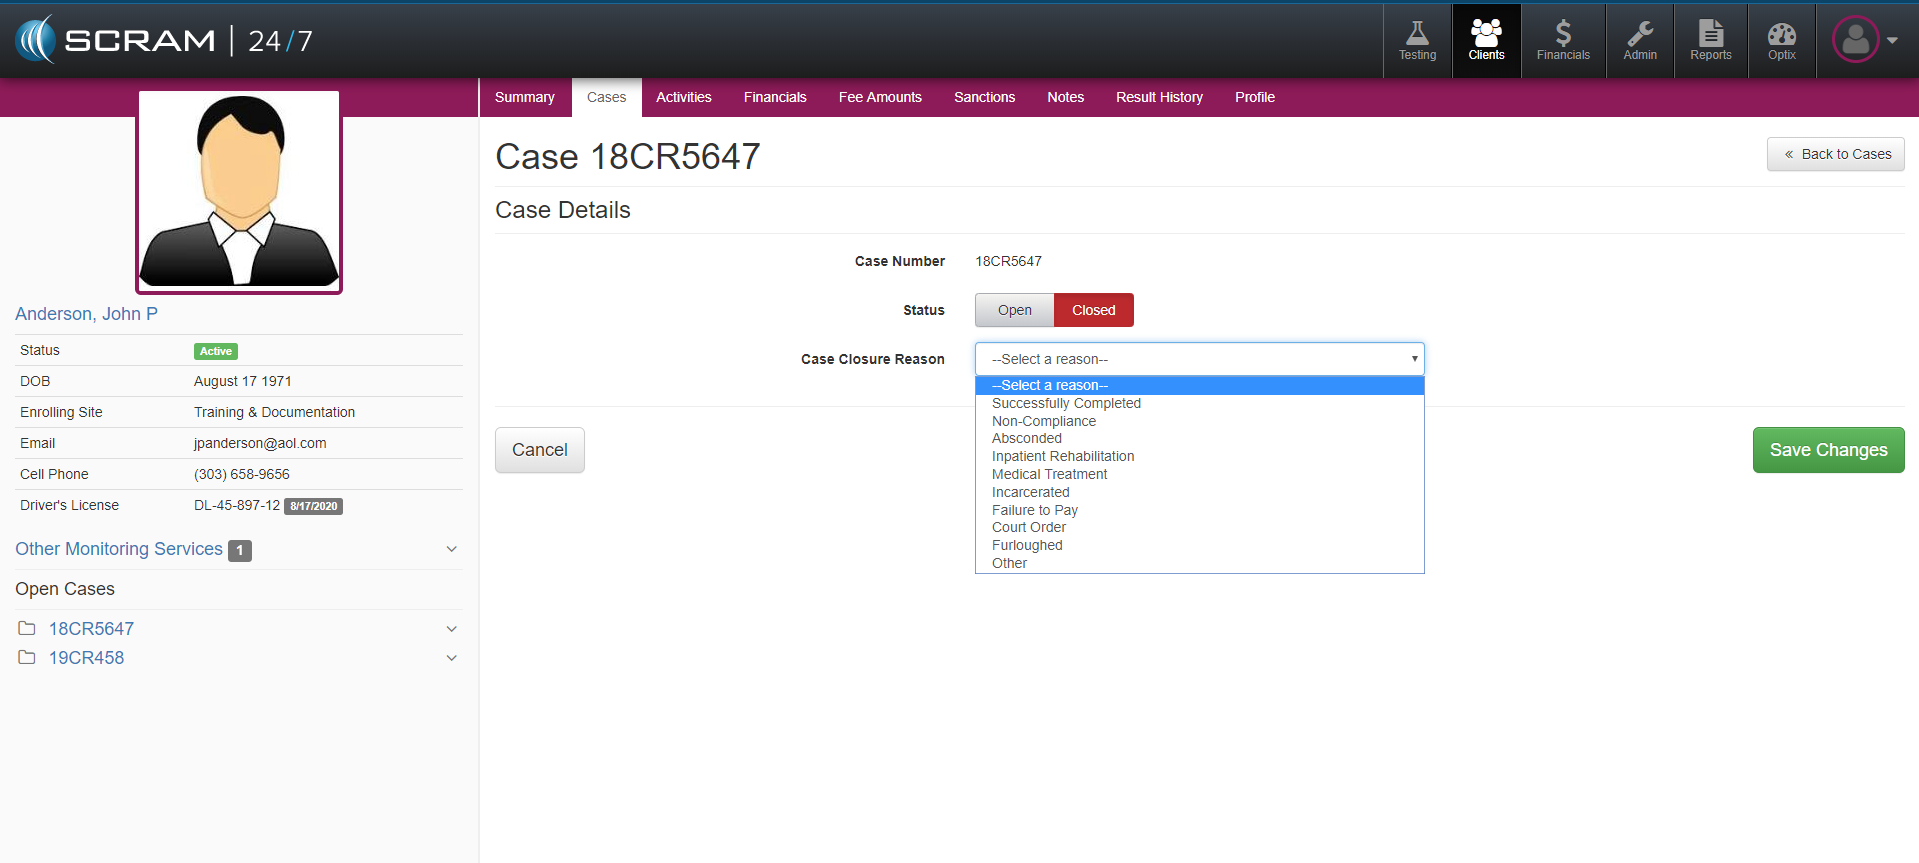Click the Save Changes button
1919x863 pixels.
click(1827, 450)
